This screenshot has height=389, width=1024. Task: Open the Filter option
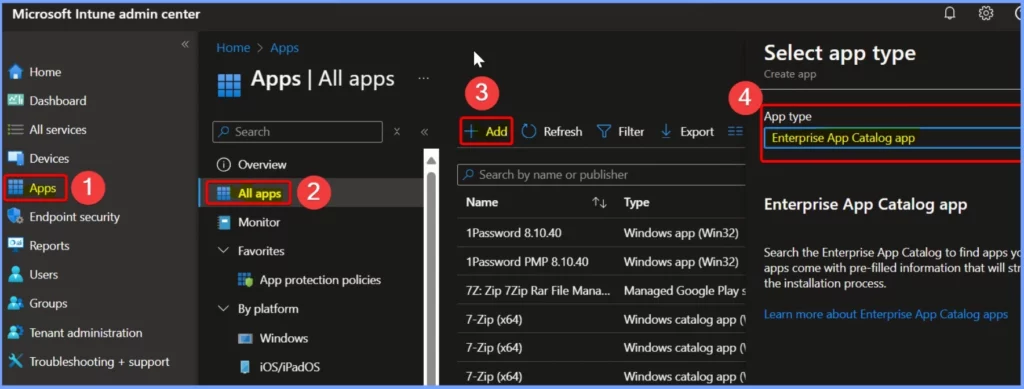point(620,132)
